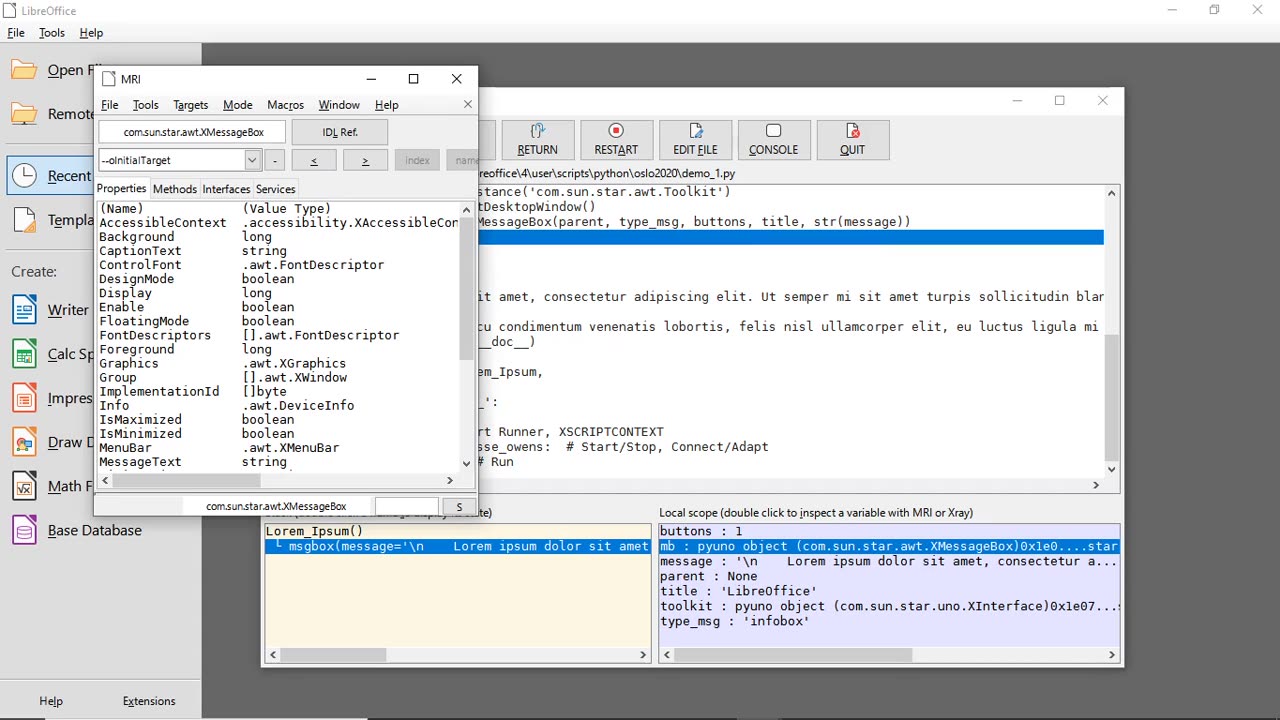Open the LibreOffice Help menu
The image size is (1280, 720).
click(x=91, y=33)
